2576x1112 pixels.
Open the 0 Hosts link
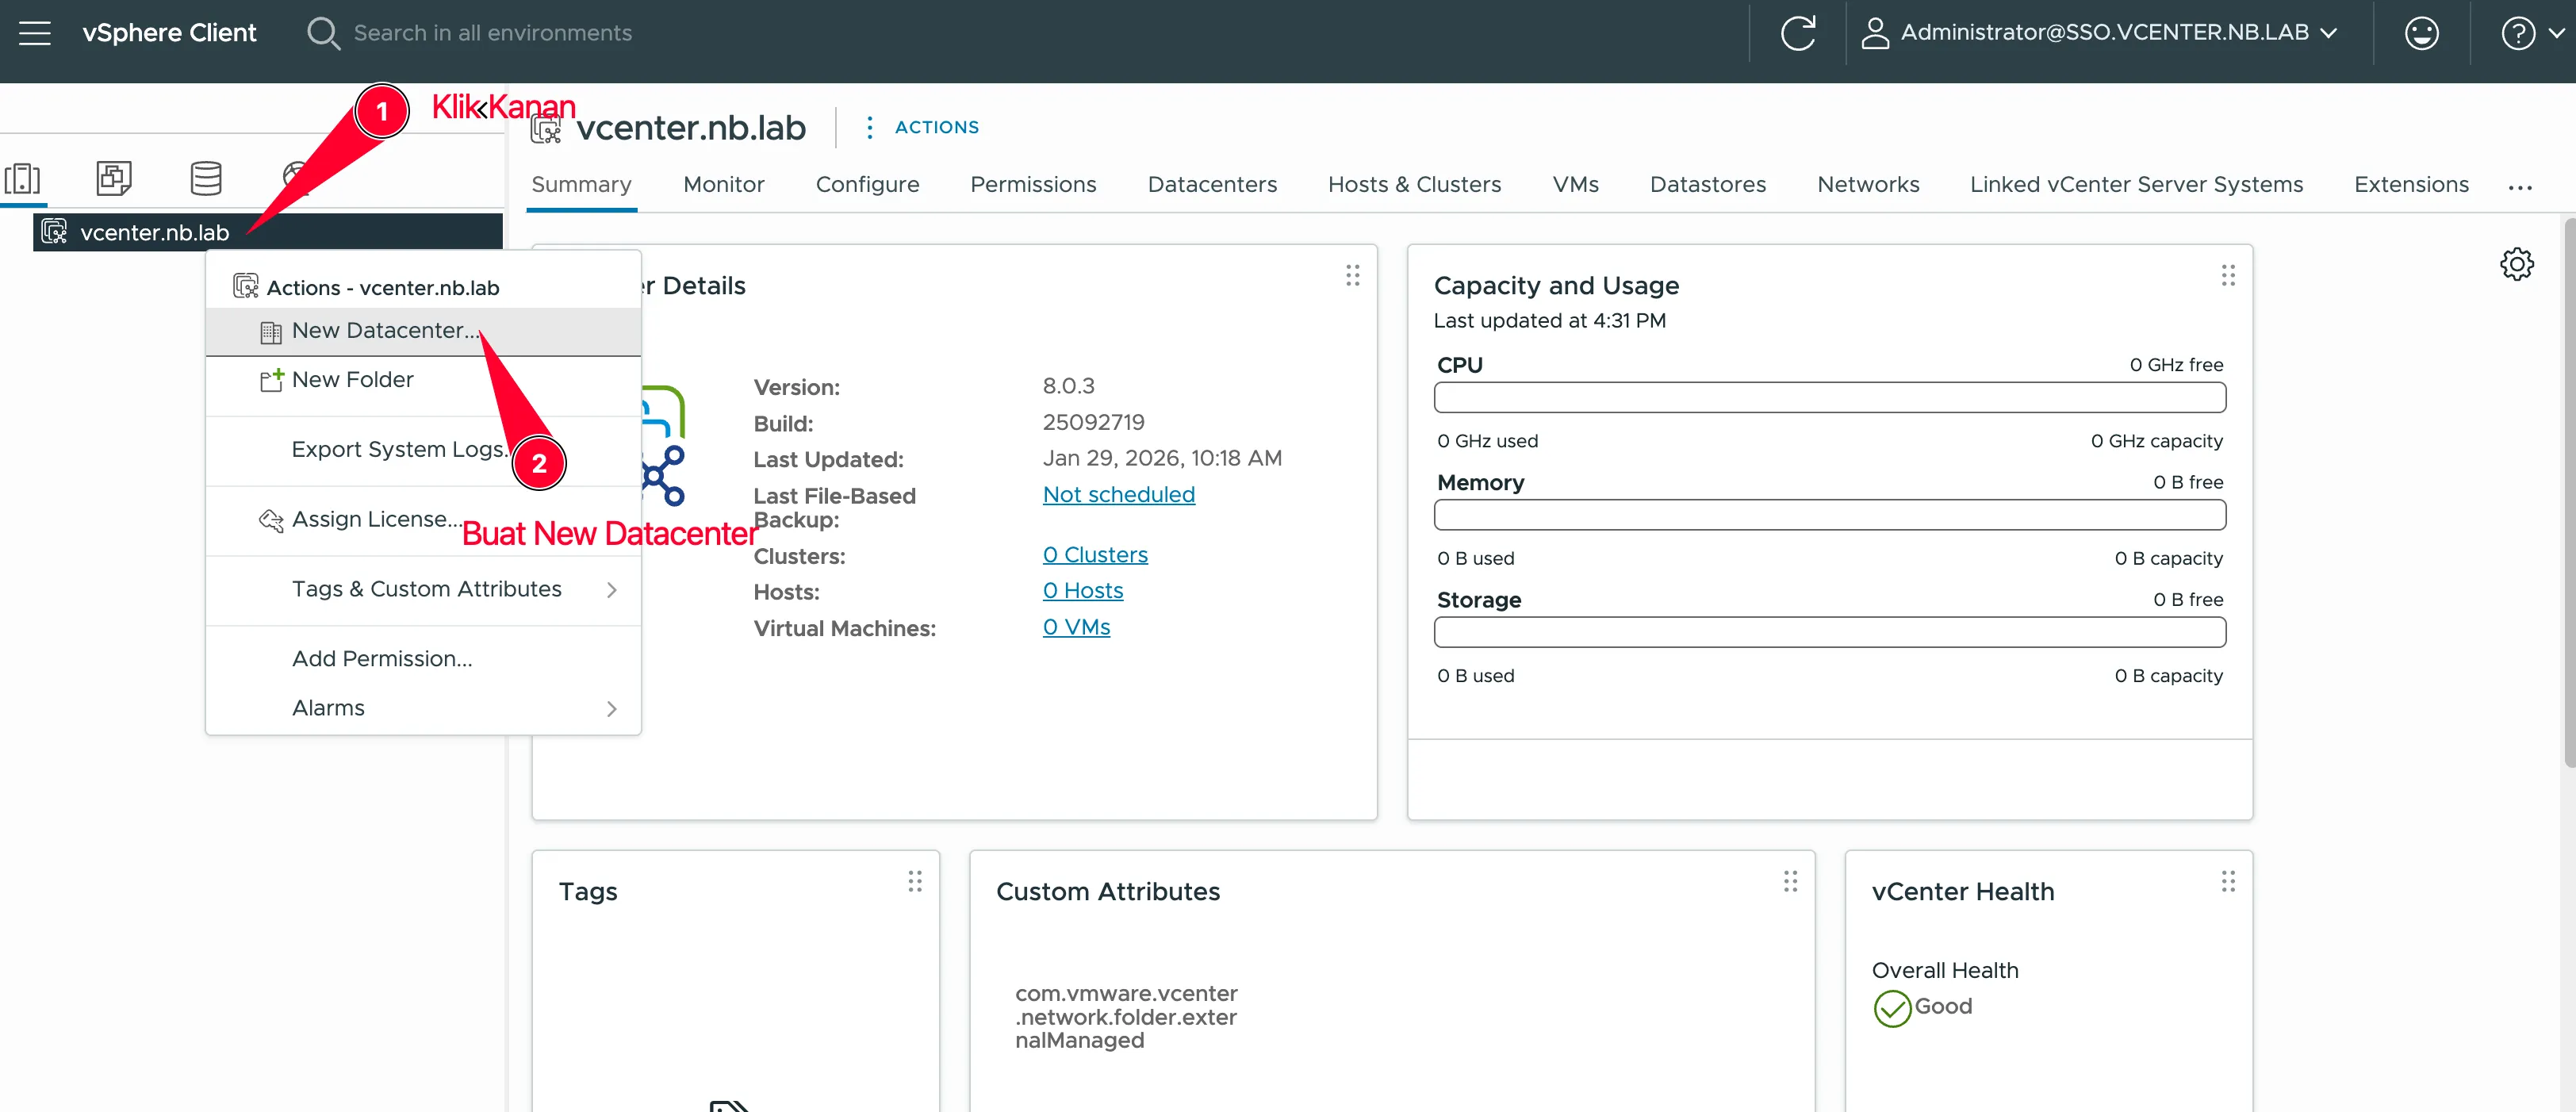tap(1082, 591)
